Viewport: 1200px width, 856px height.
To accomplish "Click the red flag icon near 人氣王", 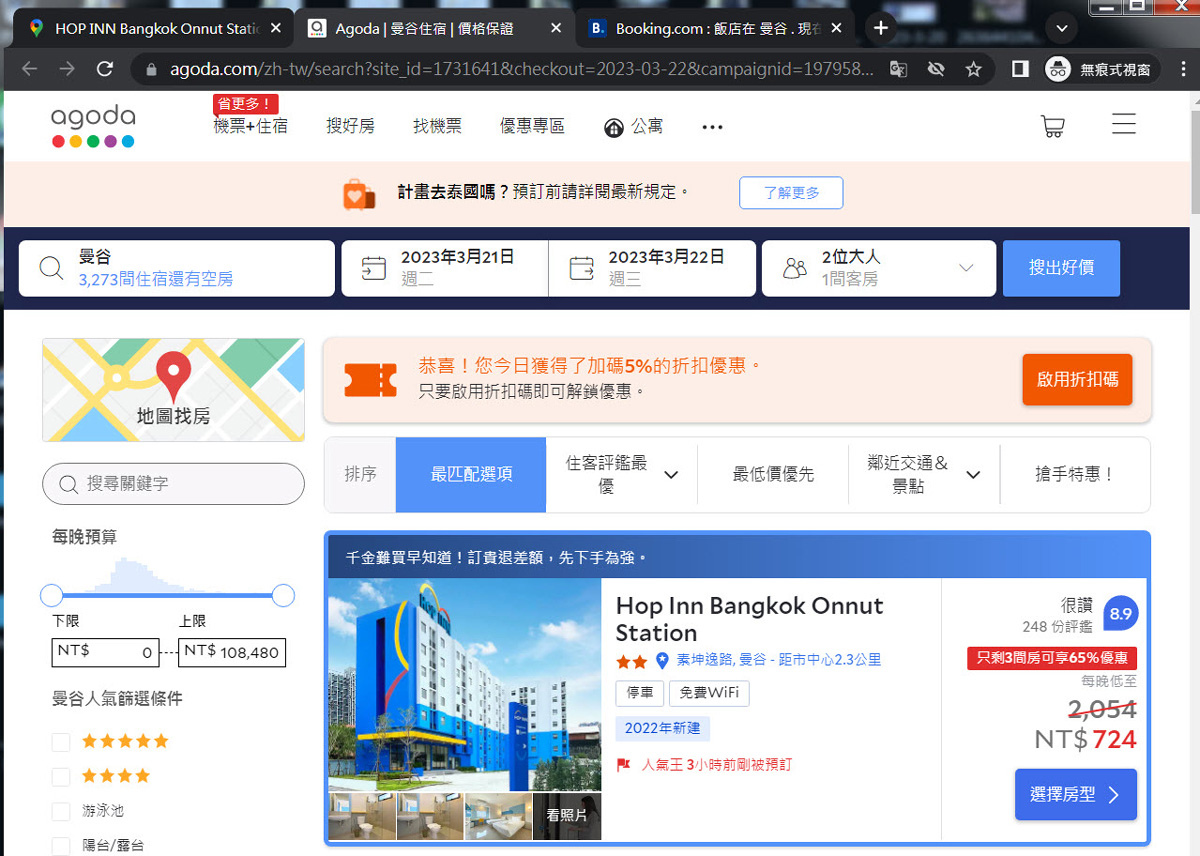I will tap(623, 765).
